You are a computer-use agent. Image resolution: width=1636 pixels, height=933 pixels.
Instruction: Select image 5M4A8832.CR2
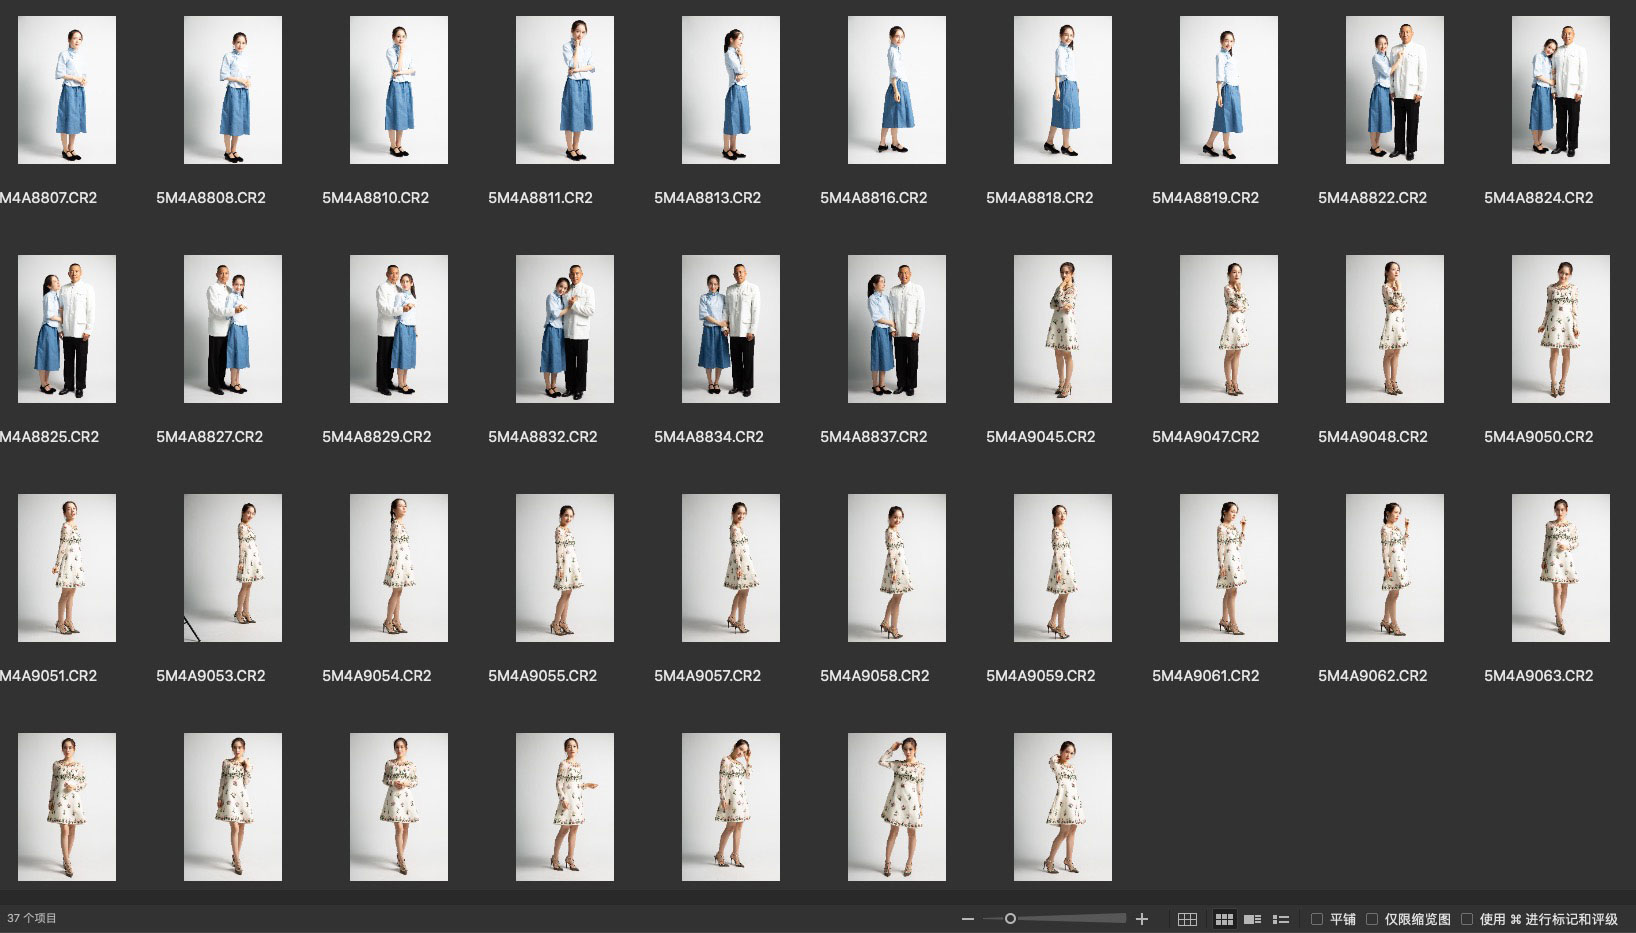[x=565, y=329]
